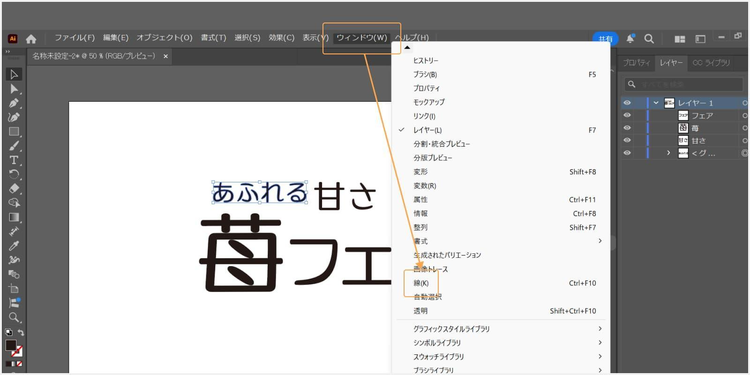Click the search magnifier in top bar
This screenshot has width=750, height=375.
[x=649, y=39]
